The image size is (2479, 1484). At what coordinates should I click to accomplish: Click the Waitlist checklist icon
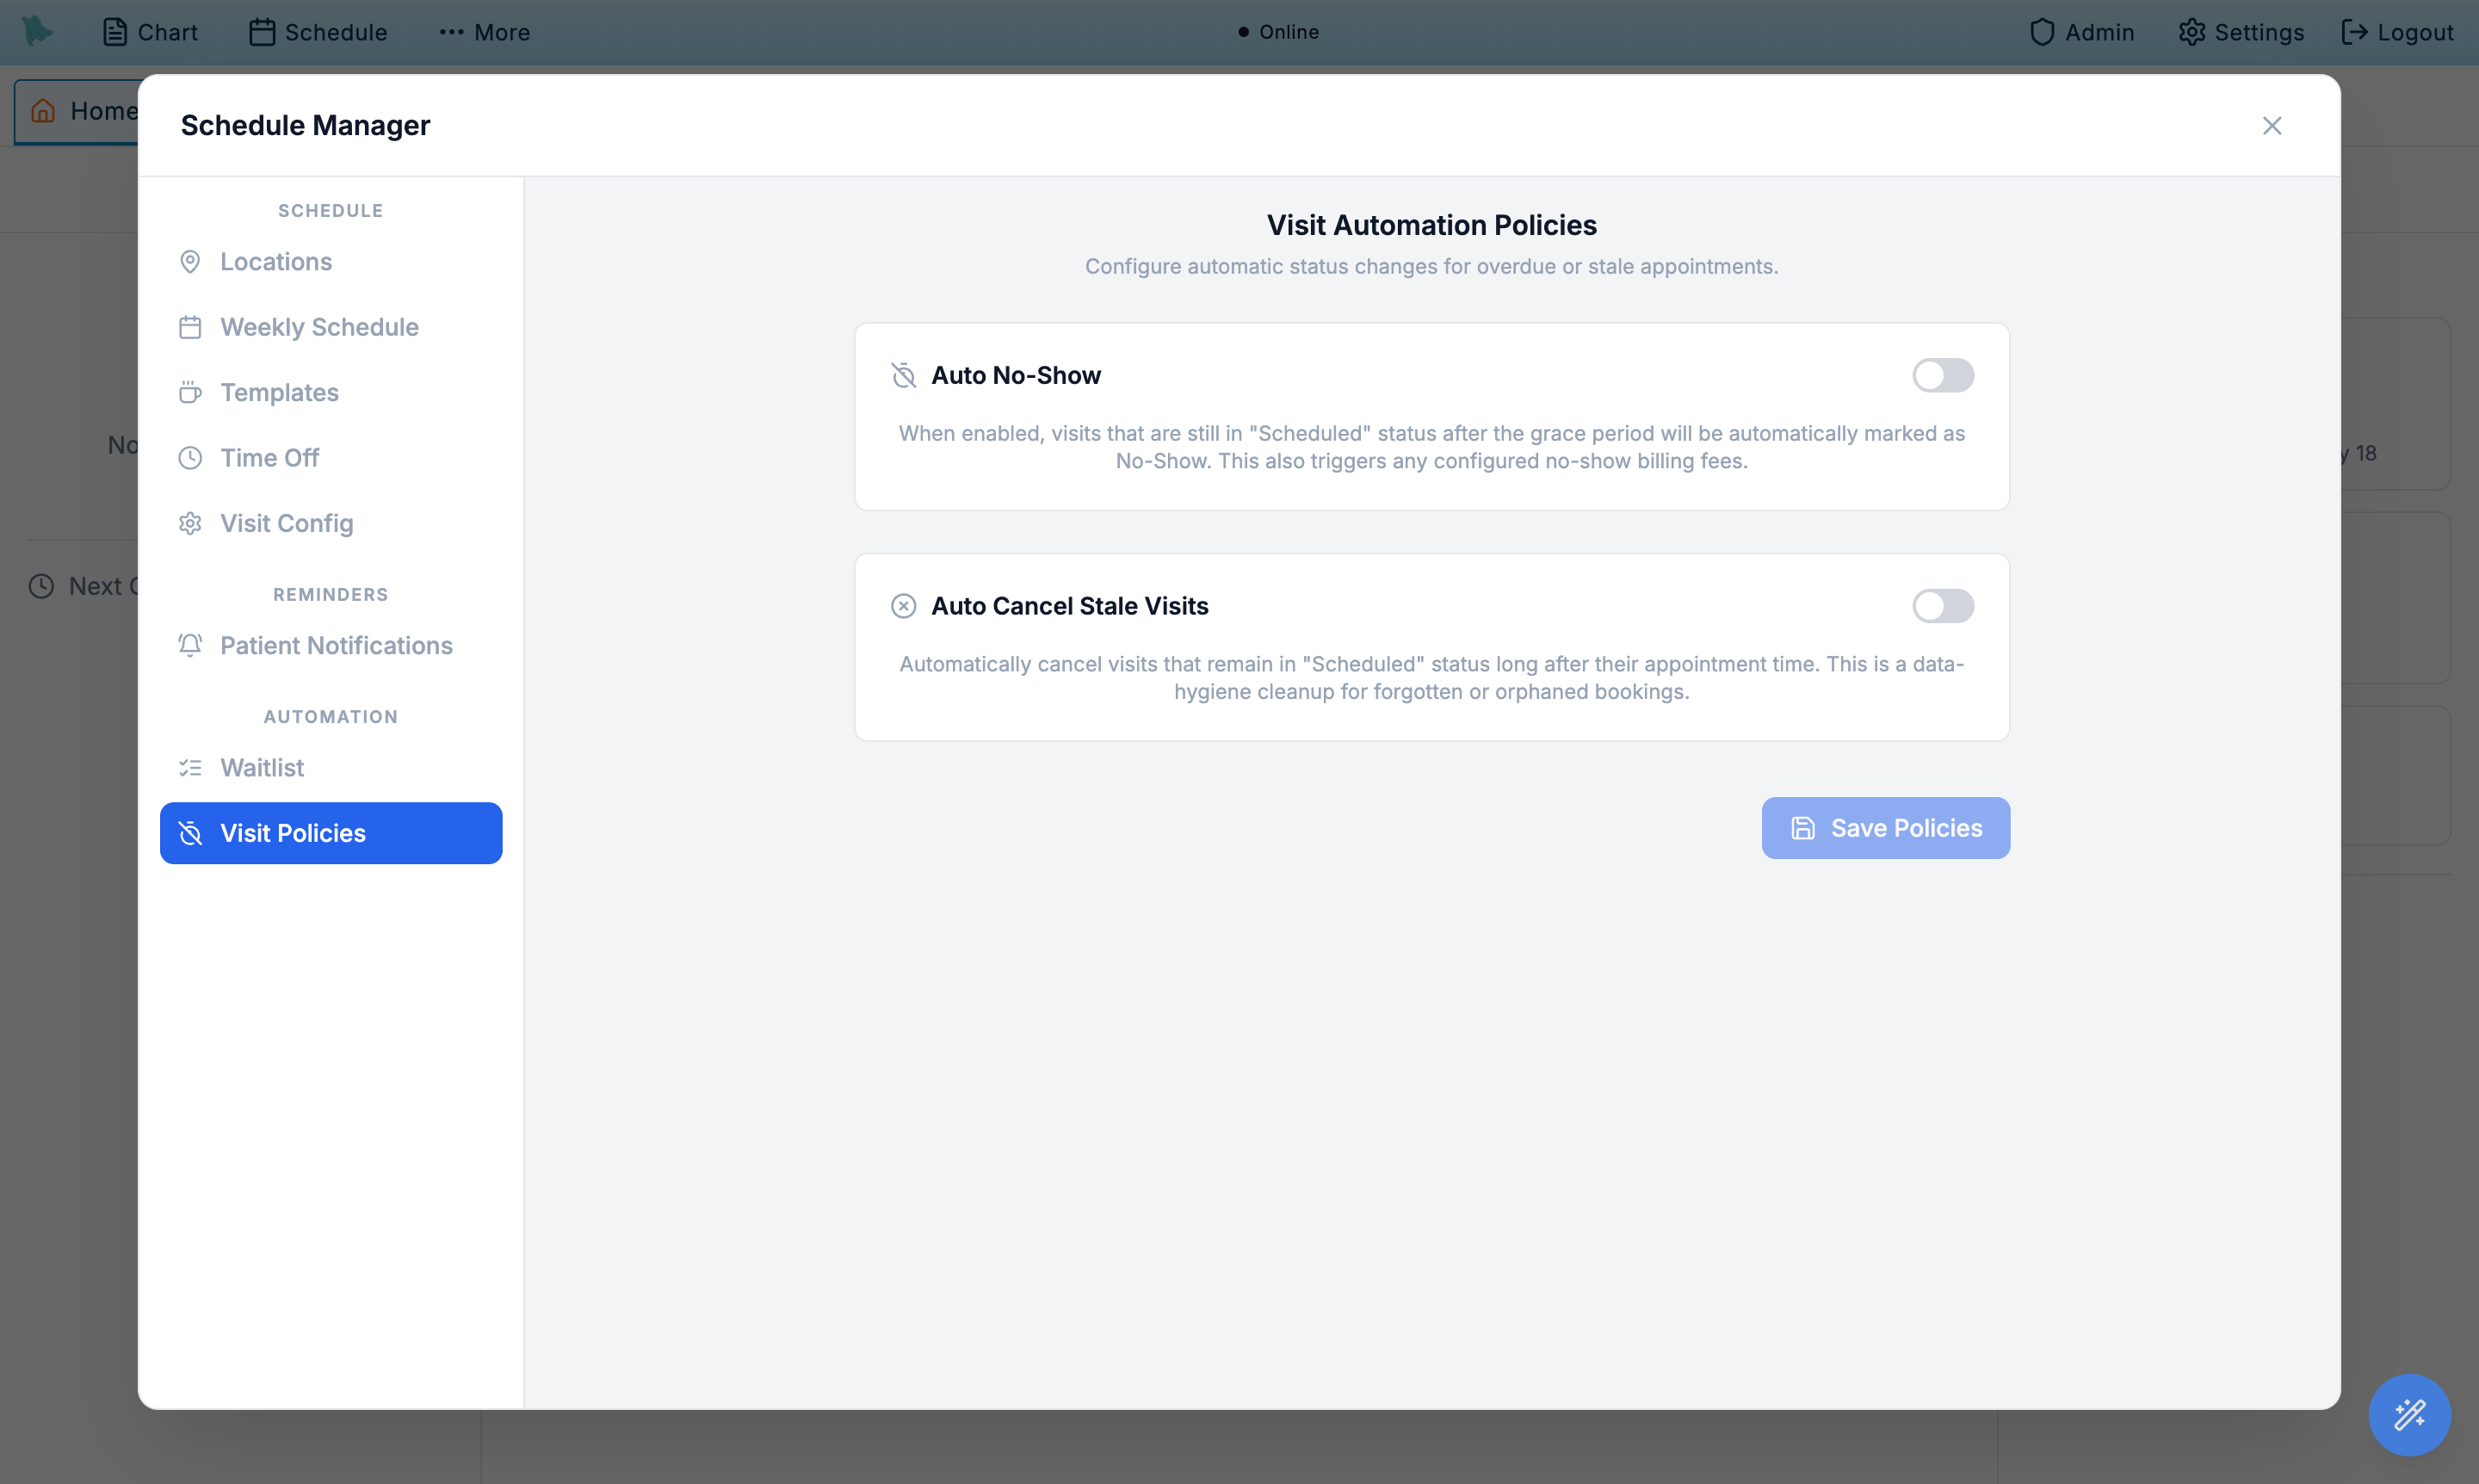(x=190, y=768)
